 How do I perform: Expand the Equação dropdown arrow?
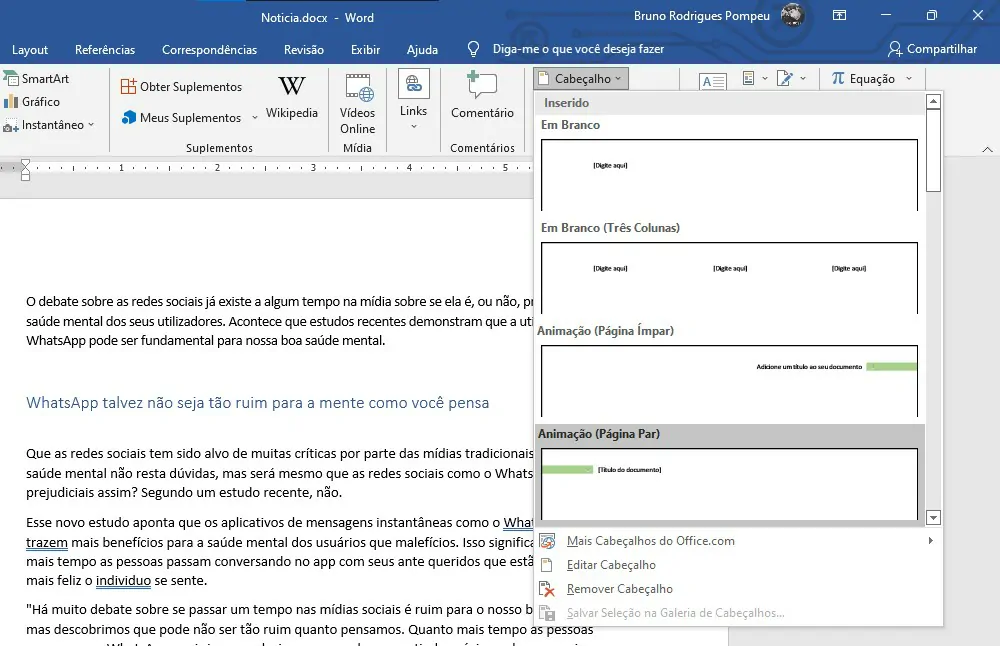909,78
